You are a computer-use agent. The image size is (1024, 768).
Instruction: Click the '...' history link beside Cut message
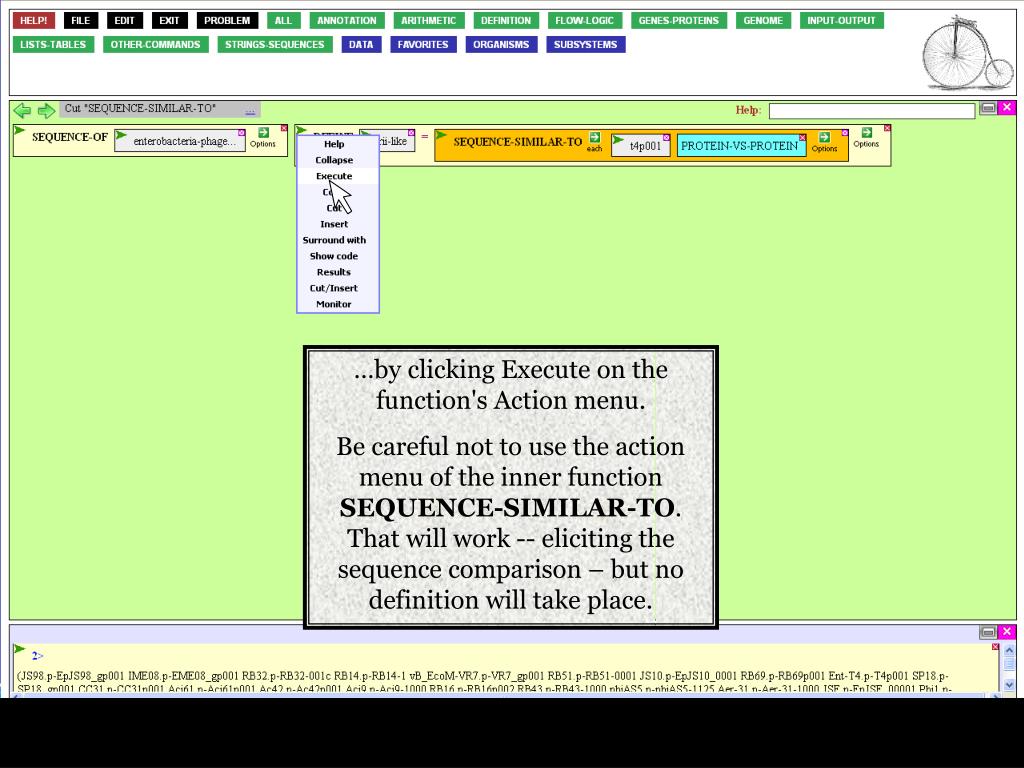250,111
